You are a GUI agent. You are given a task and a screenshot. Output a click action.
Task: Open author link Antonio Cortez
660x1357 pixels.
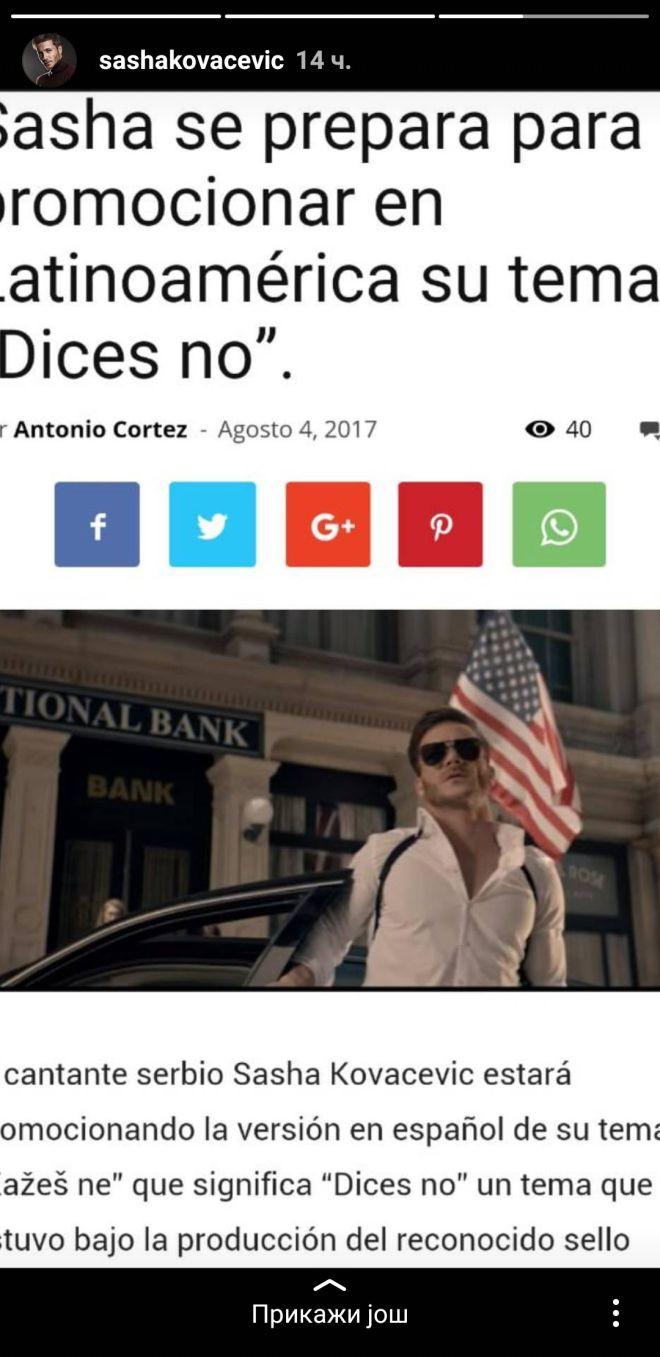point(100,430)
